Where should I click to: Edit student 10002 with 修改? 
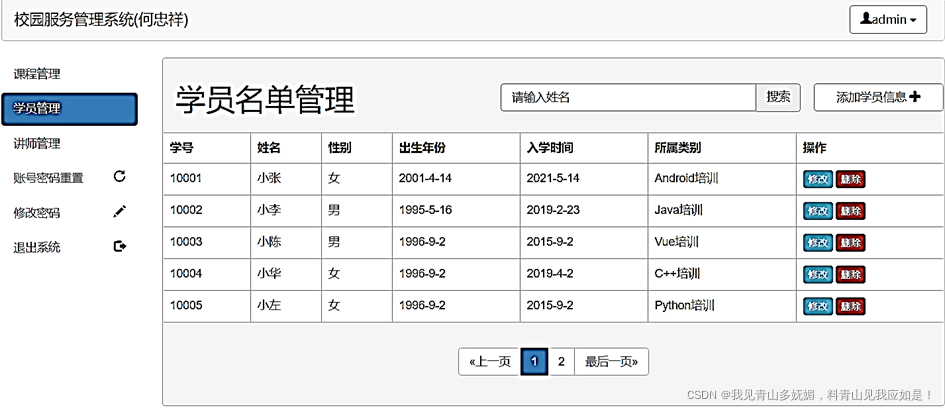[x=818, y=210]
